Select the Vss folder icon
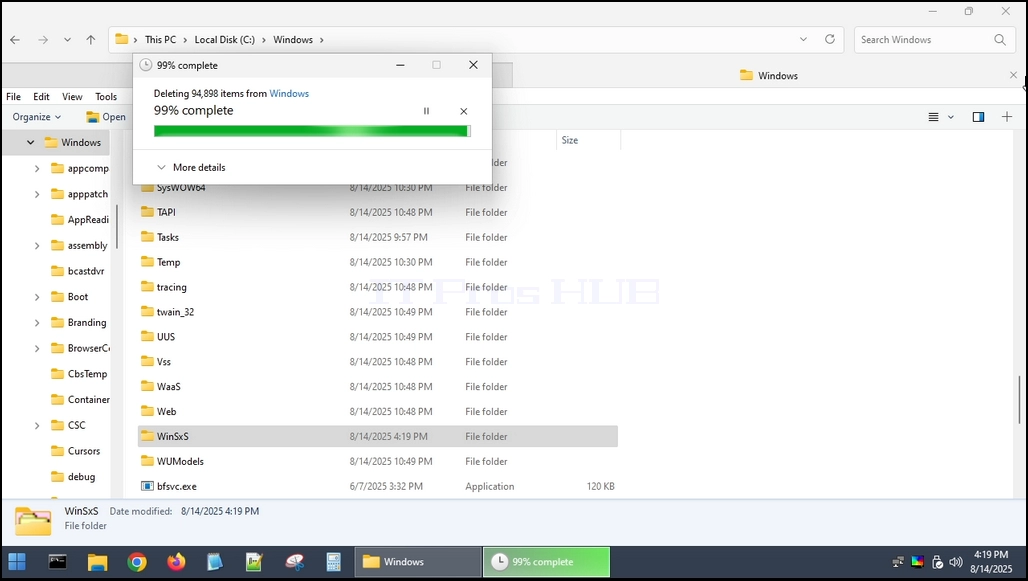 point(148,361)
